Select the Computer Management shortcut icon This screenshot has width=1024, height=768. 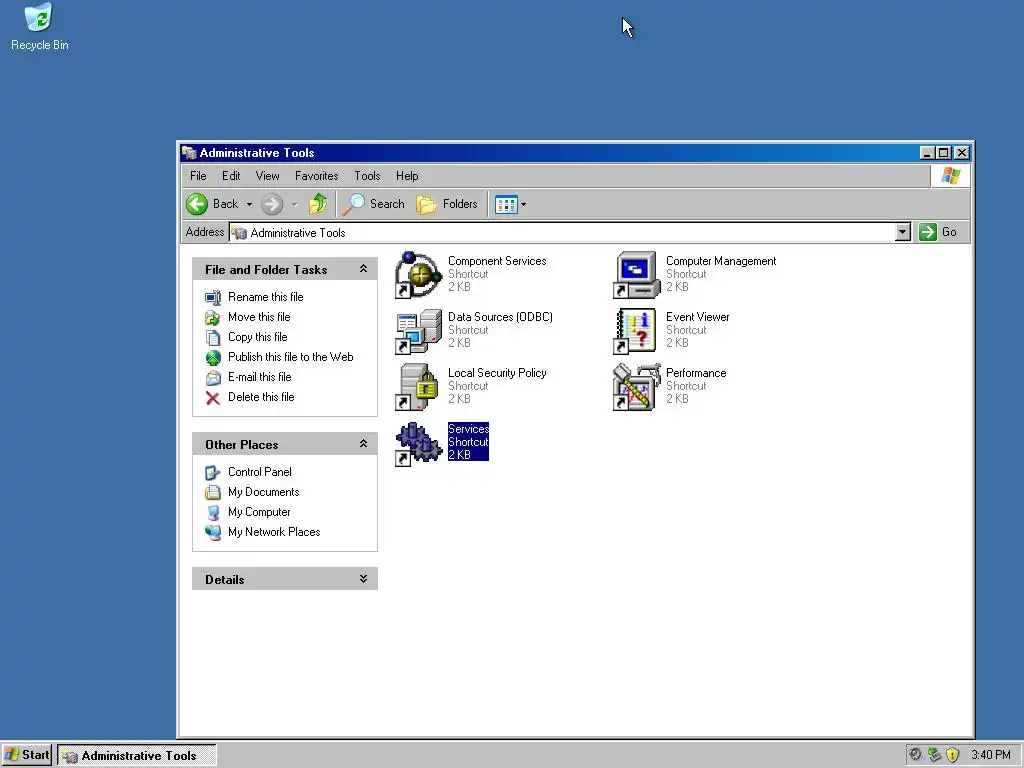pos(636,274)
